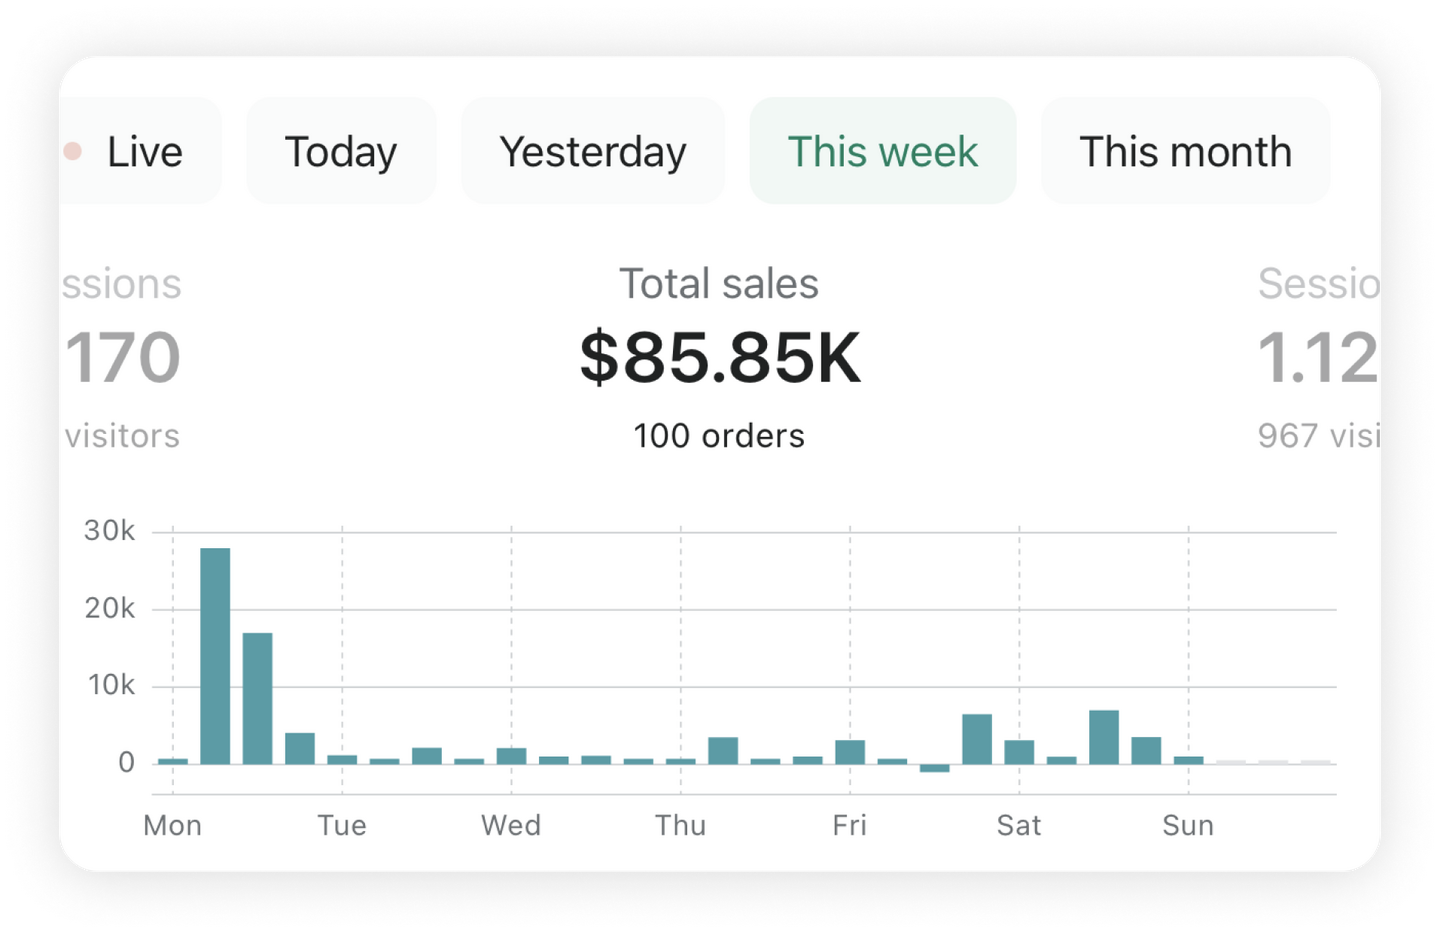
Task: Switch to the Today tab
Action: click(x=341, y=152)
